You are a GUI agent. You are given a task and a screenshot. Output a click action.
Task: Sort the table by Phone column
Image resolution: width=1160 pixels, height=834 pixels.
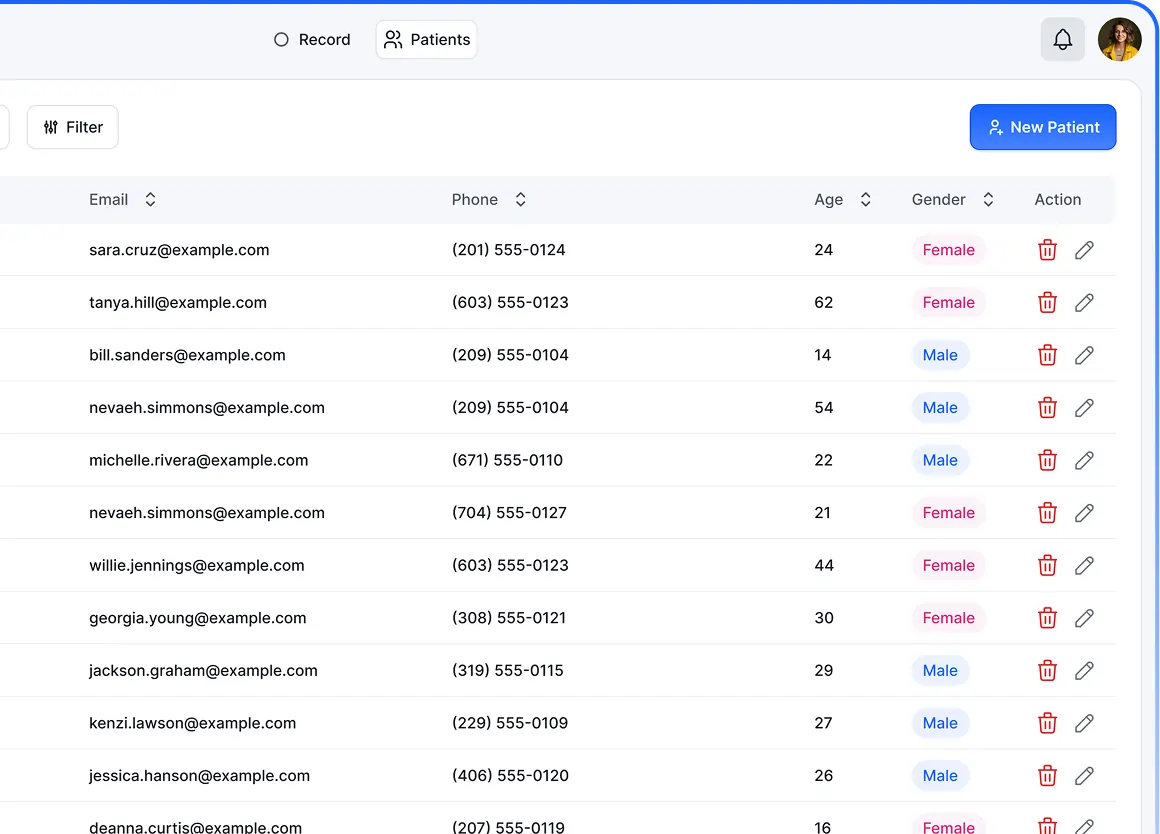520,200
